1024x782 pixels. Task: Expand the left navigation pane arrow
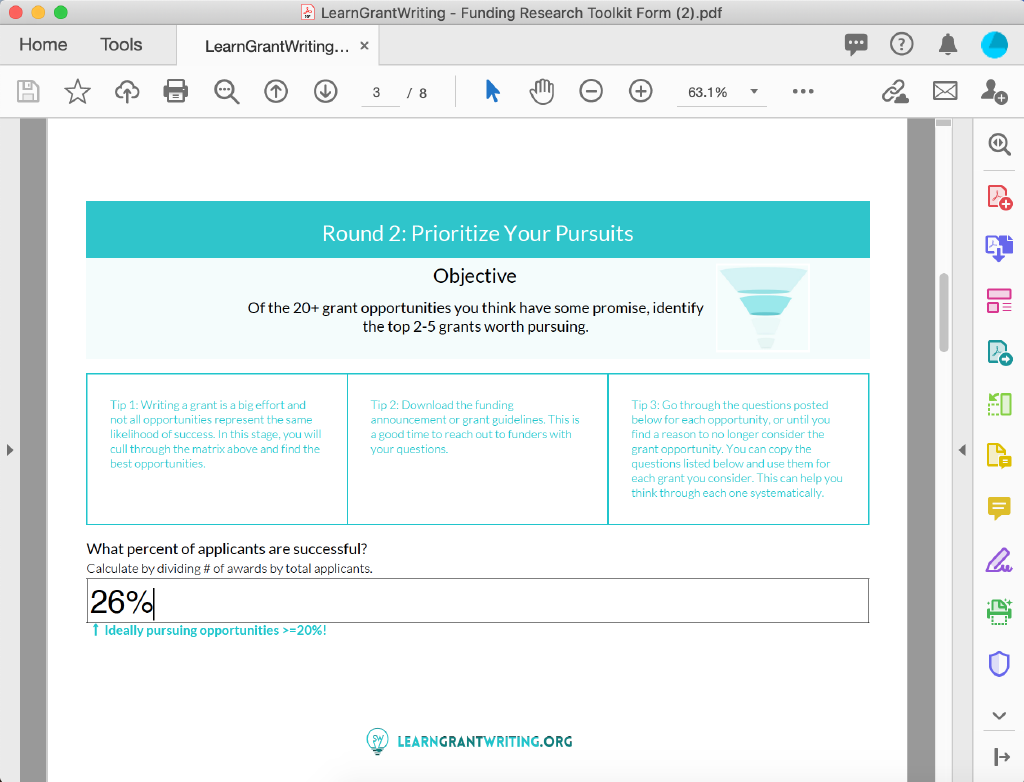click(11, 449)
